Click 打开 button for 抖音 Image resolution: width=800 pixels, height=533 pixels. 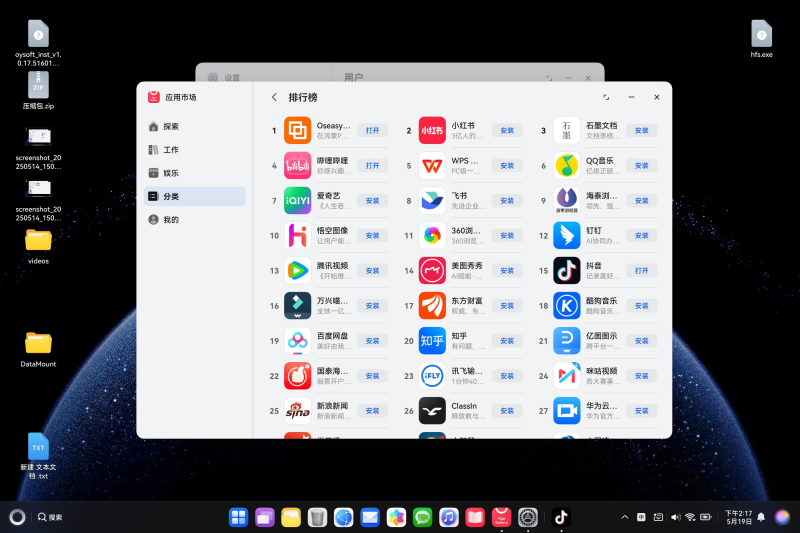coord(642,271)
